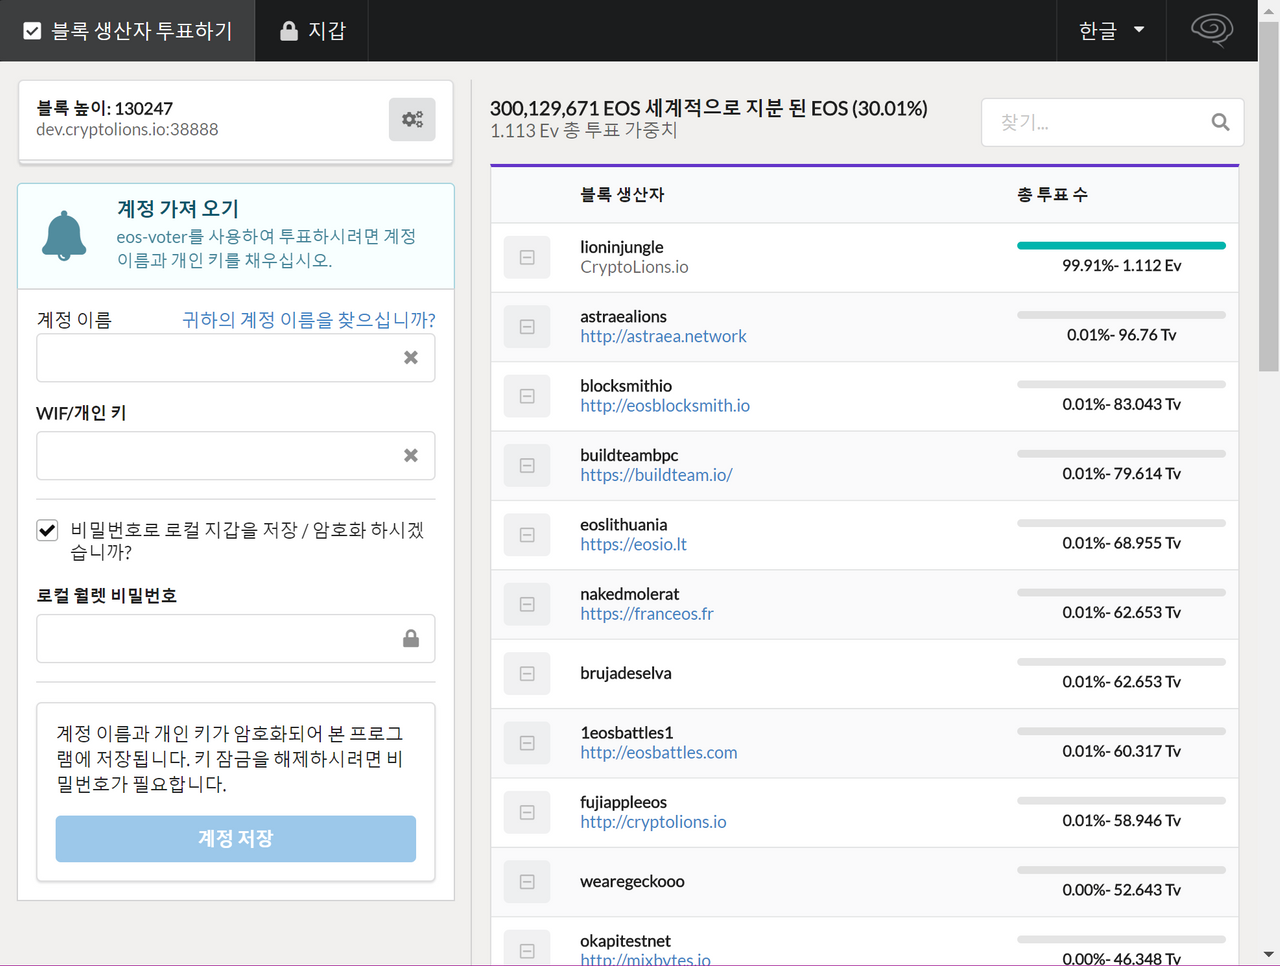
Task: Select the lioninjungle producer vote box
Action: point(527,258)
